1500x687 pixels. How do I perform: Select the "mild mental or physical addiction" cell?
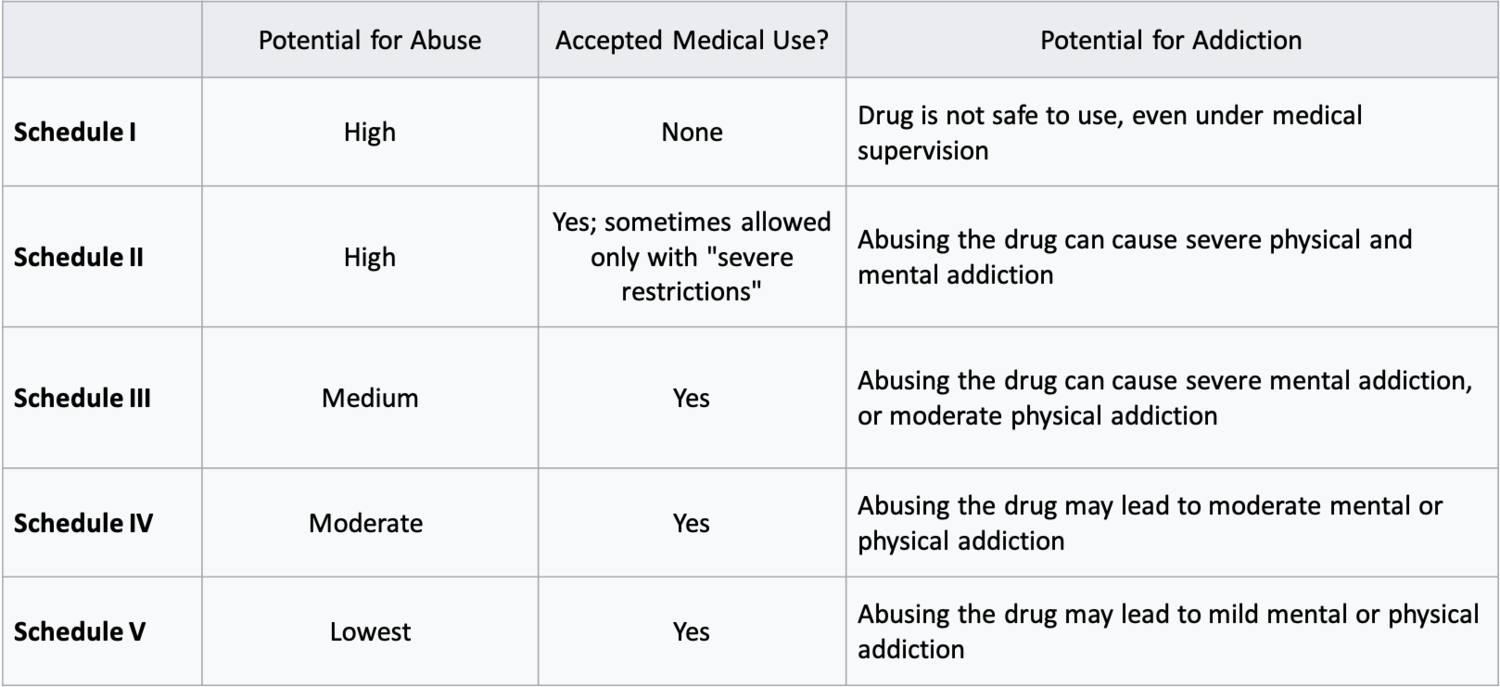coord(1168,632)
